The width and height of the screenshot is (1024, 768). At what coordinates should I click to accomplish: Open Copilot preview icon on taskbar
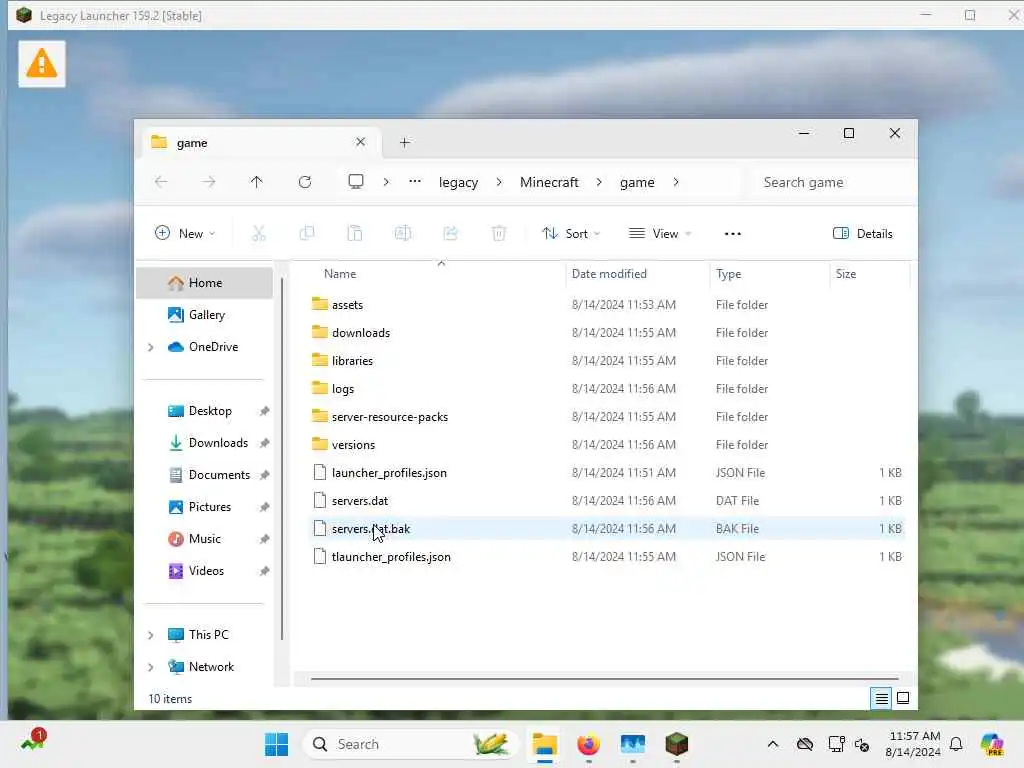coord(992,744)
